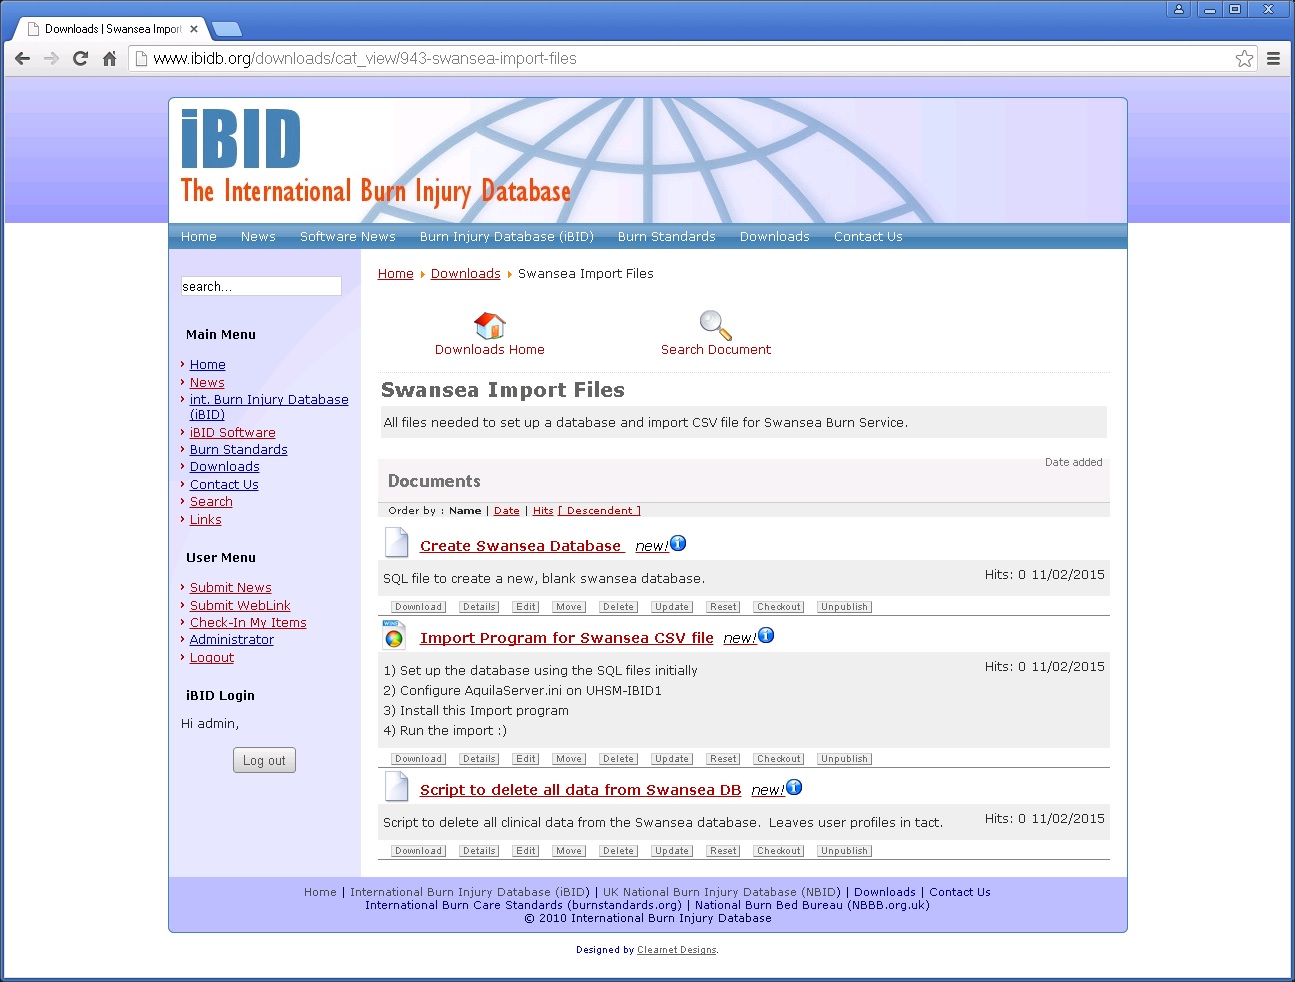The image size is (1295, 982).
Task: Click into the search input field
Action: 260,287
